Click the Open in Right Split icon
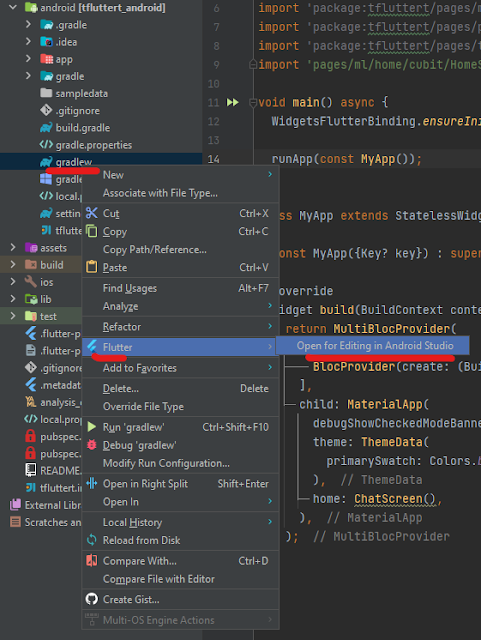This screenshot has height=640, width=481. (x=92, y=484)
